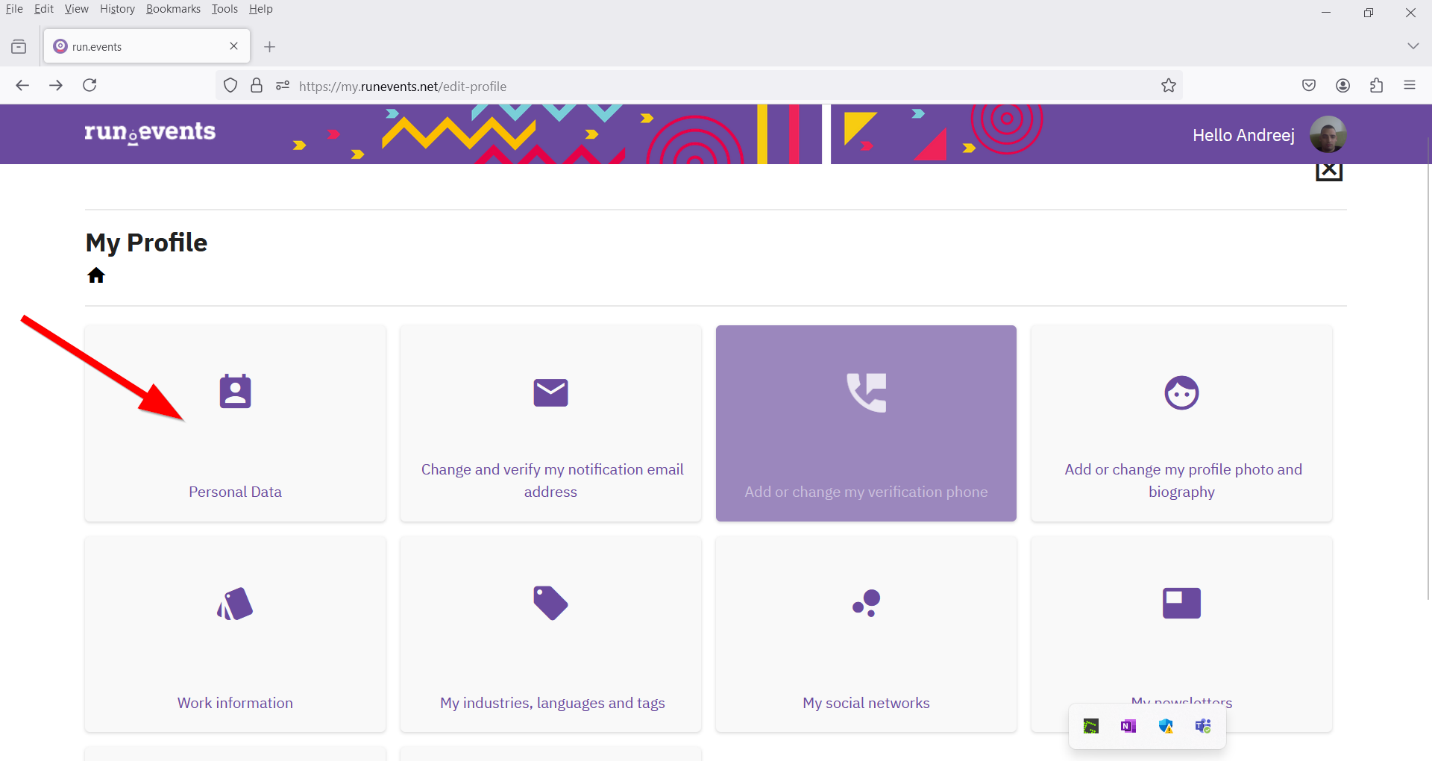Open the Personal Data link
The image size is (1432, 761).
[235, 492]
